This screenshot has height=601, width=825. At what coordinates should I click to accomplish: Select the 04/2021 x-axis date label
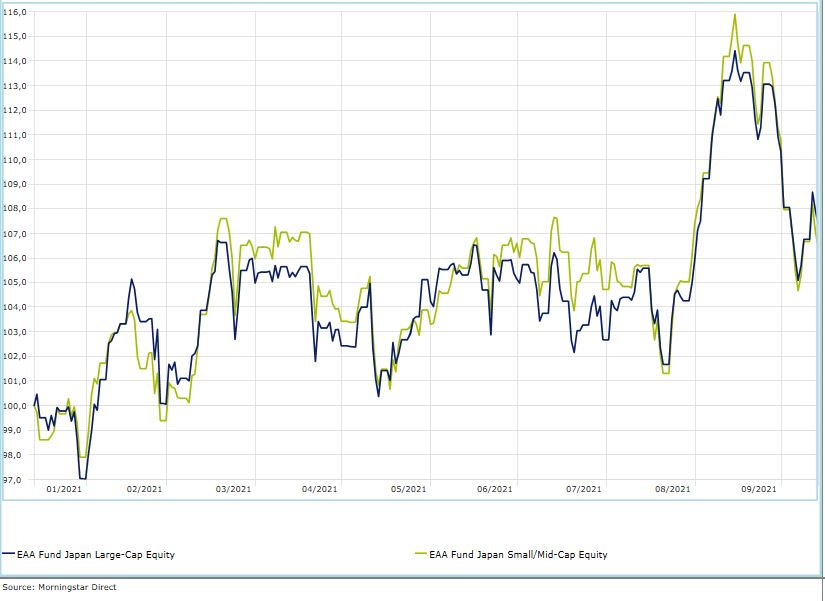click(318, 489)
